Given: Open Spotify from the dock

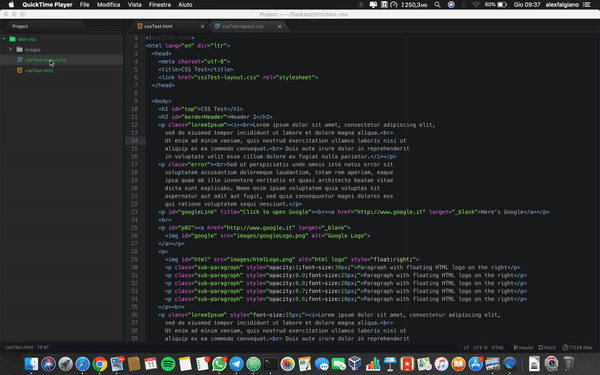Looking at the screenshot, I should [168, 364].
